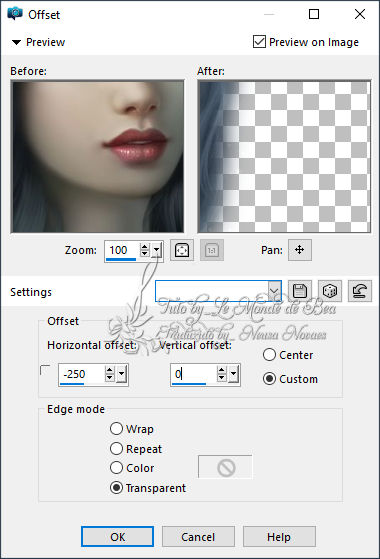Click inside the Horizontal offset field
Viewport: 380px width, 559px height.
[82, 374]
